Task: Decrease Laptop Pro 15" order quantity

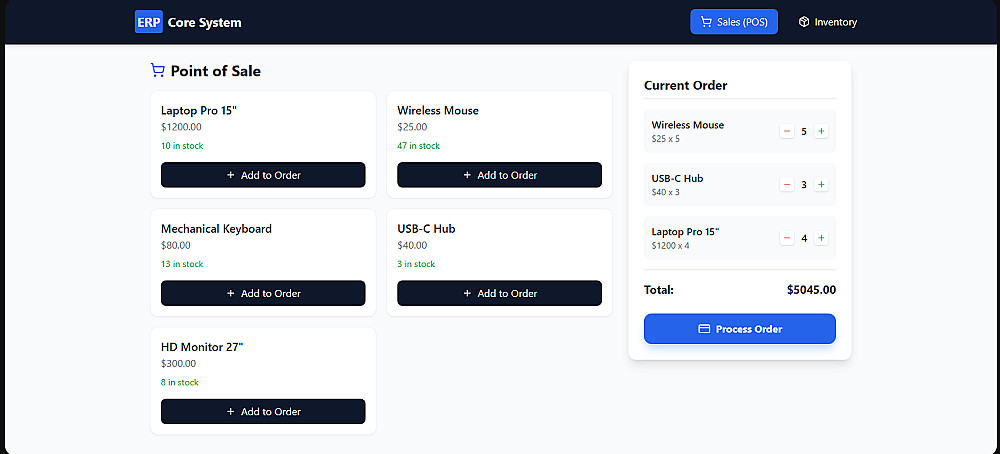Action: pos(787,238)
